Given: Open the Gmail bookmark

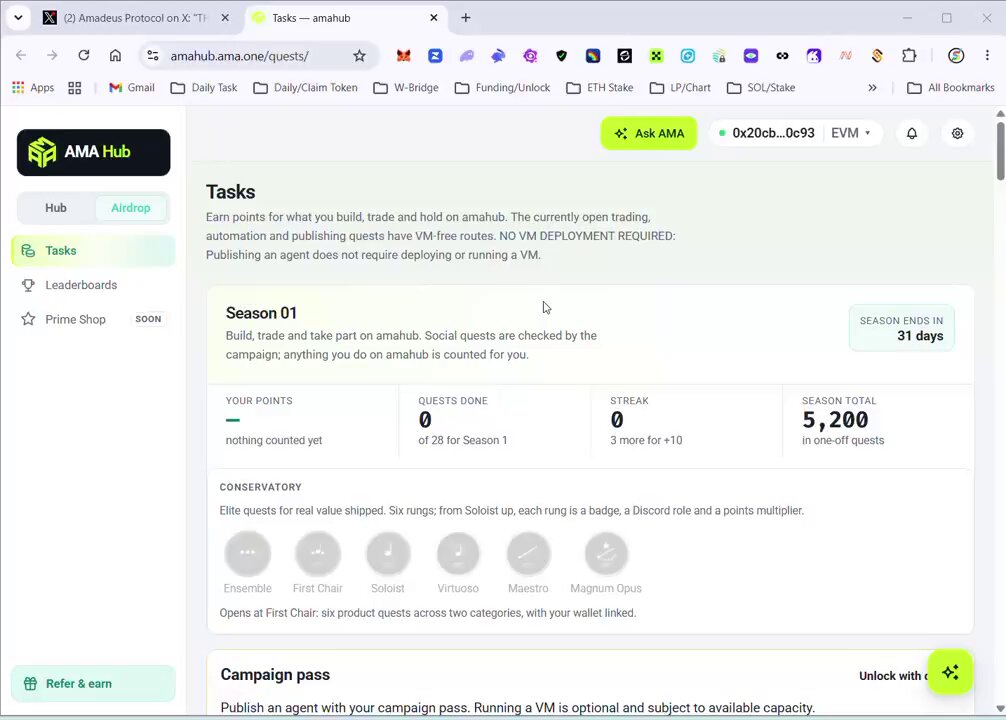Looking at the screenshot, I should click(132, 88).
